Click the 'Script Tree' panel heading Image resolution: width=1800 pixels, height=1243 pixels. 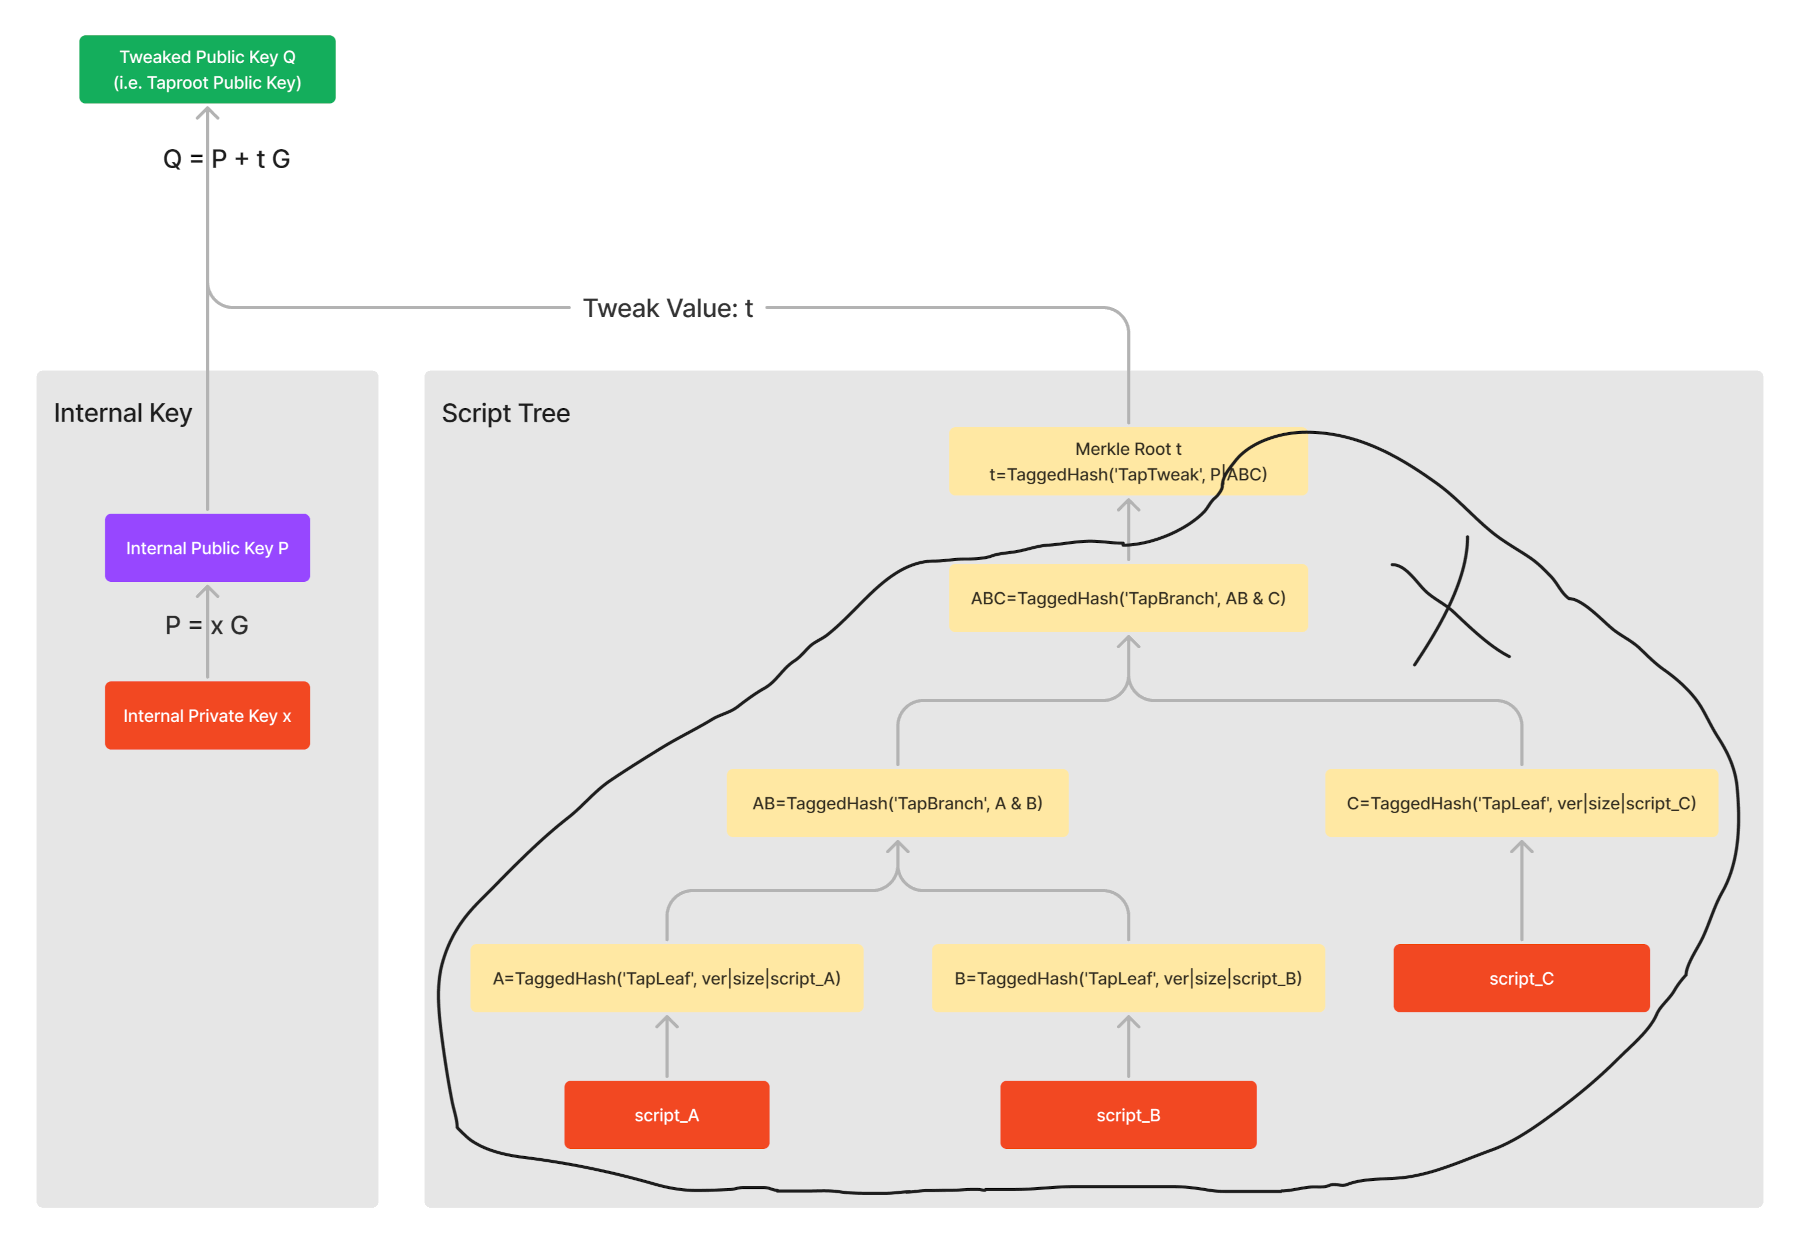[506, 413]
